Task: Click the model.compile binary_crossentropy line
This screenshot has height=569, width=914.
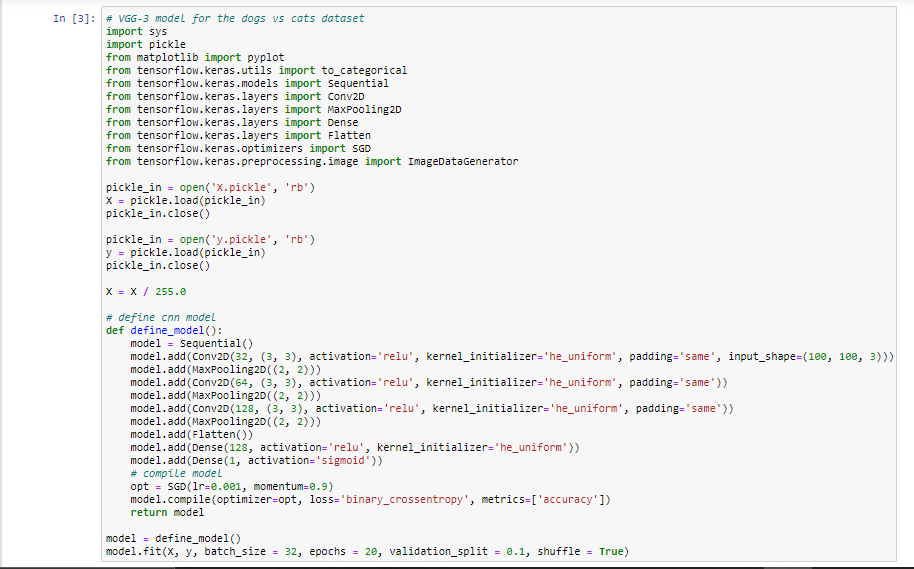Action: point(371,499)
